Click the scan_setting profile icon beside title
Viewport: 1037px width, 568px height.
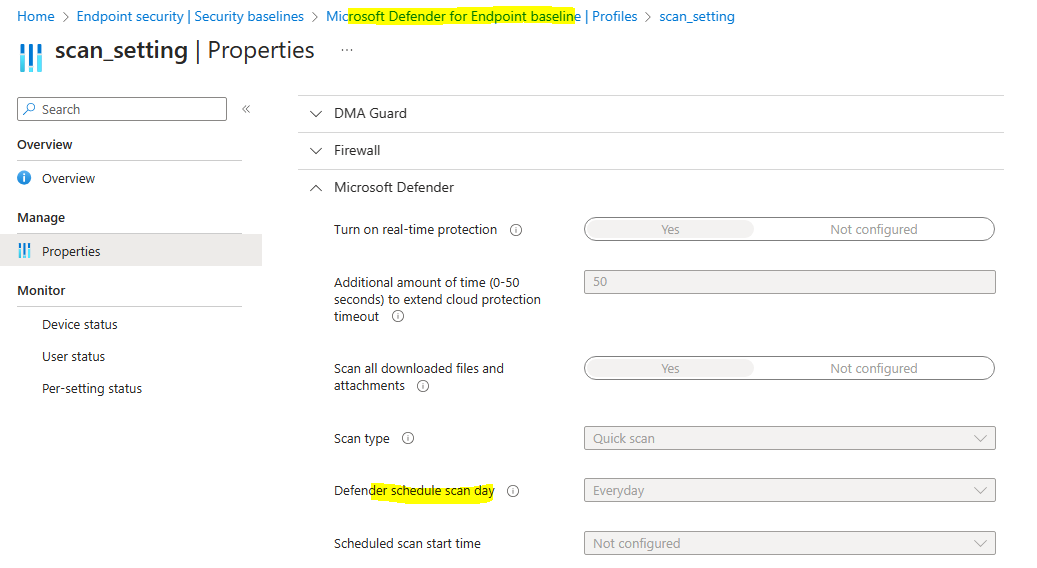pyautogui.click(x=30, y=58)
